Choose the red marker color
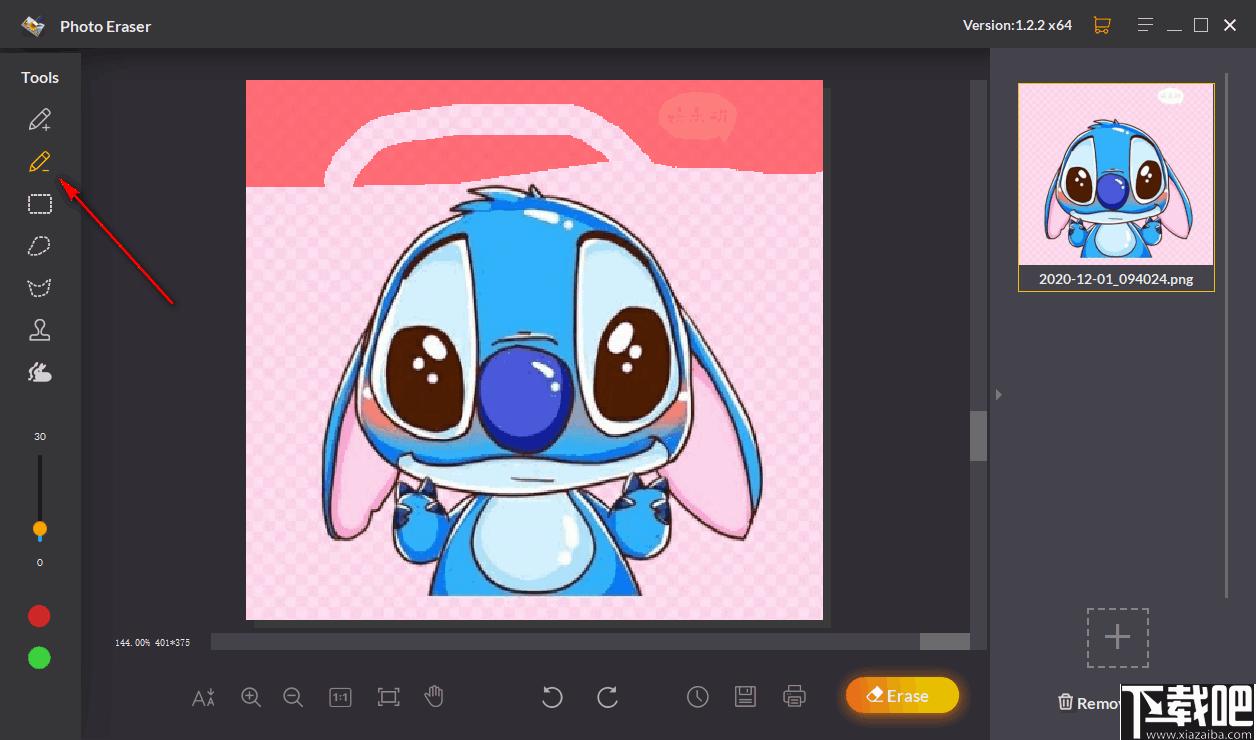This screenshot has height=740, width=1256. click(x=39, y=616)
